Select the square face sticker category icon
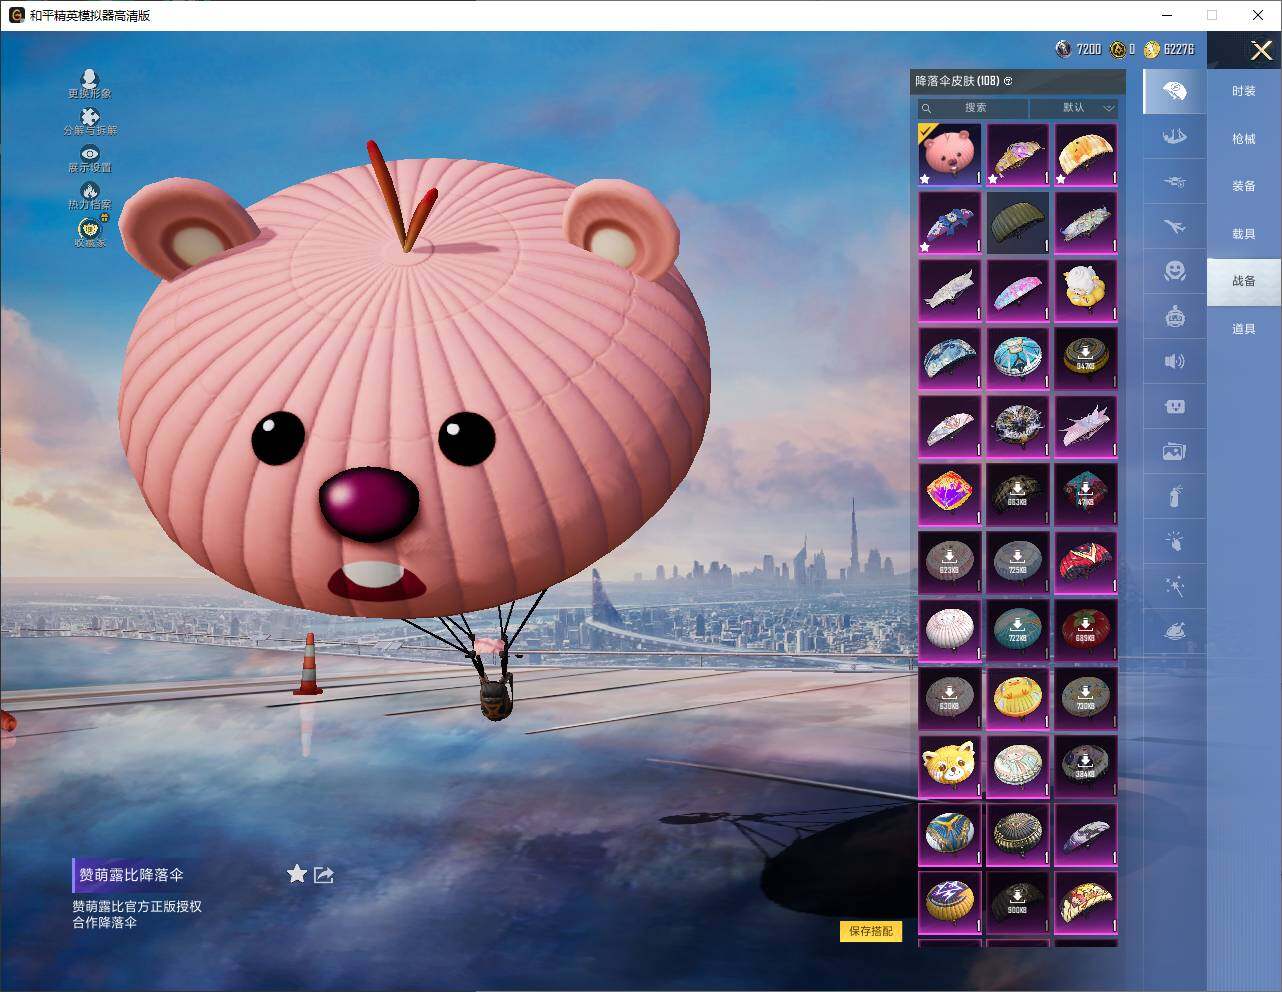 point(1174,406)
